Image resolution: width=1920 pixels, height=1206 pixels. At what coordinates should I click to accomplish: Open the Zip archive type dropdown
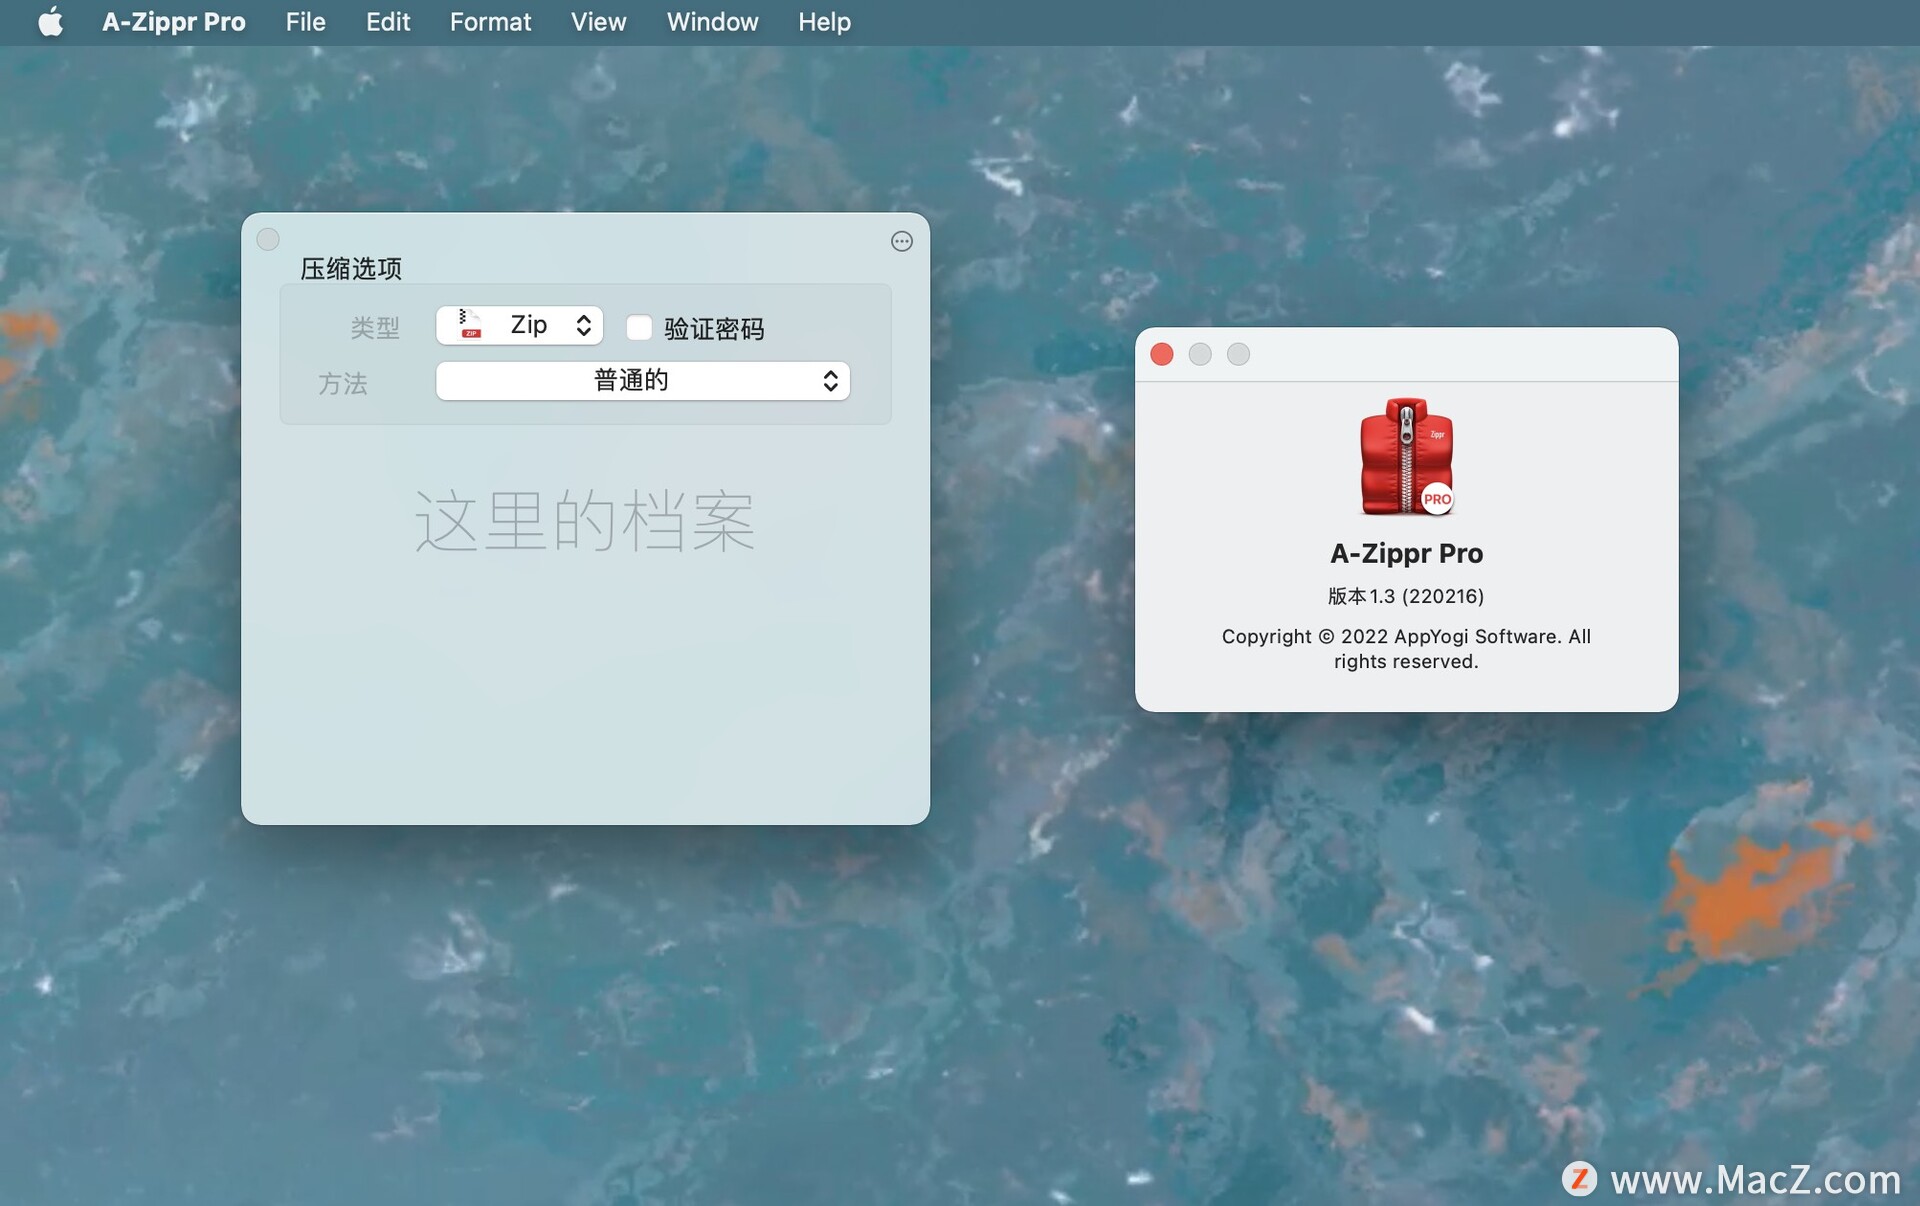pos(519,326)
